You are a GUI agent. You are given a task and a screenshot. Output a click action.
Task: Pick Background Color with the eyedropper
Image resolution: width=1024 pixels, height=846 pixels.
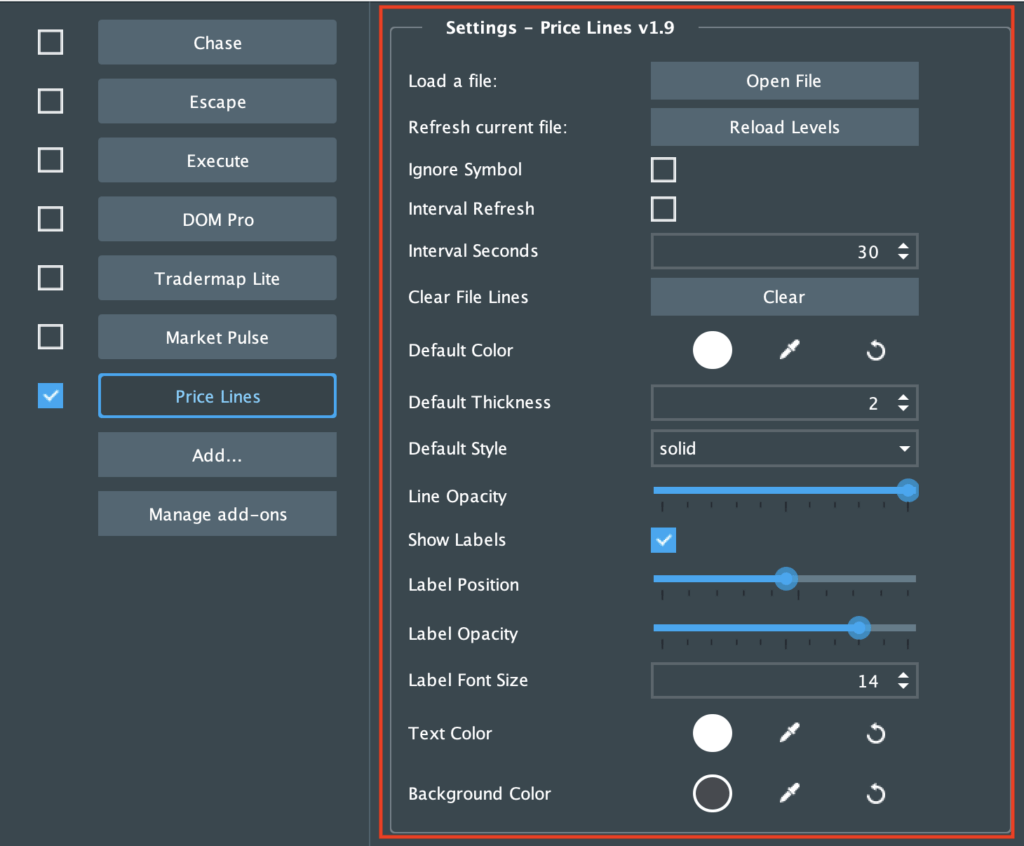[789, 793]
